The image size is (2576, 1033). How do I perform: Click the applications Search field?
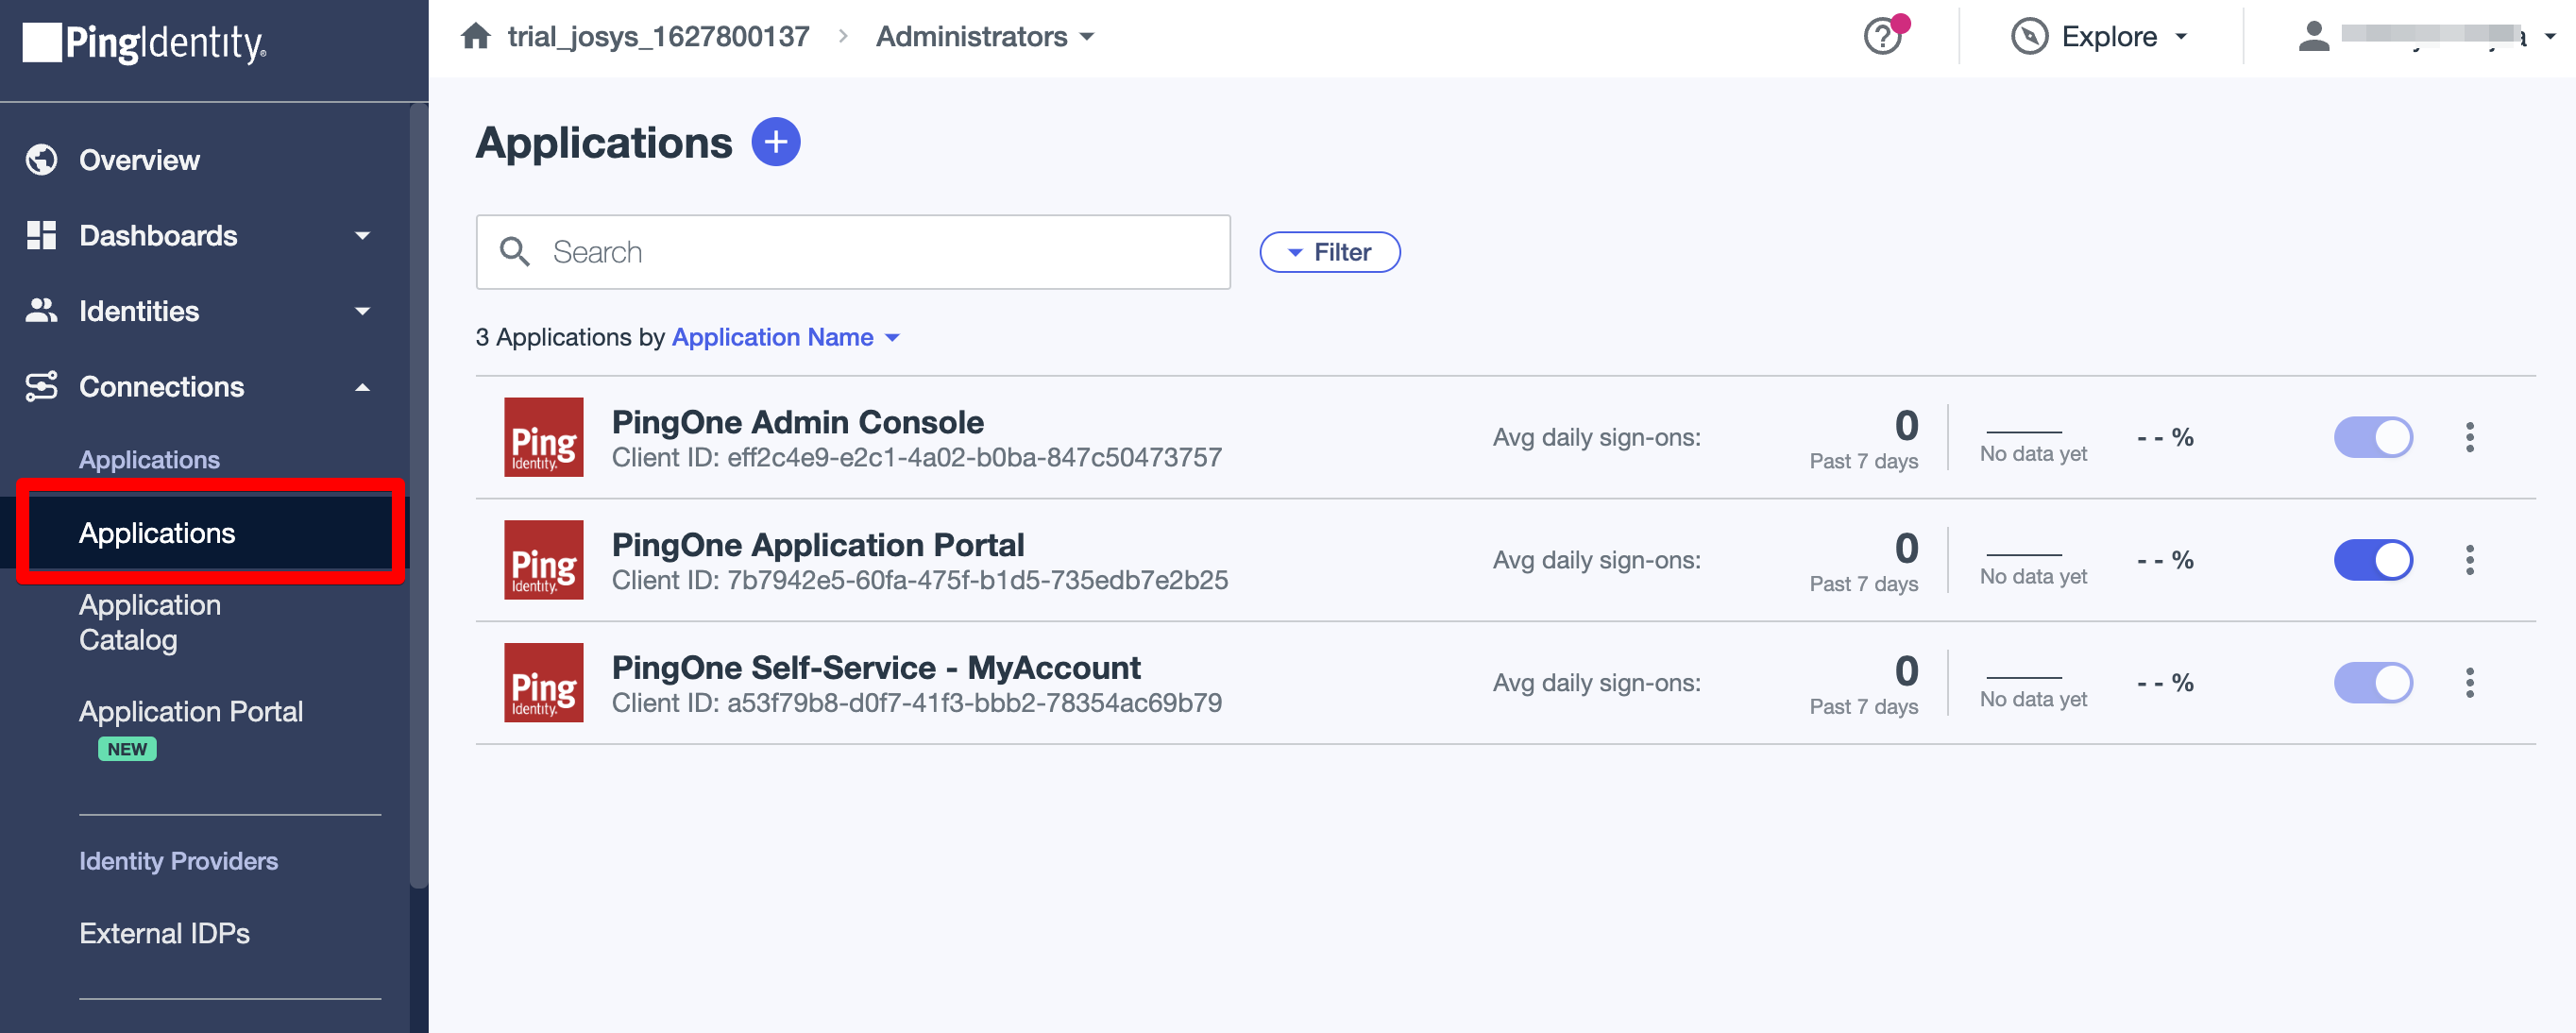(853, 252)
